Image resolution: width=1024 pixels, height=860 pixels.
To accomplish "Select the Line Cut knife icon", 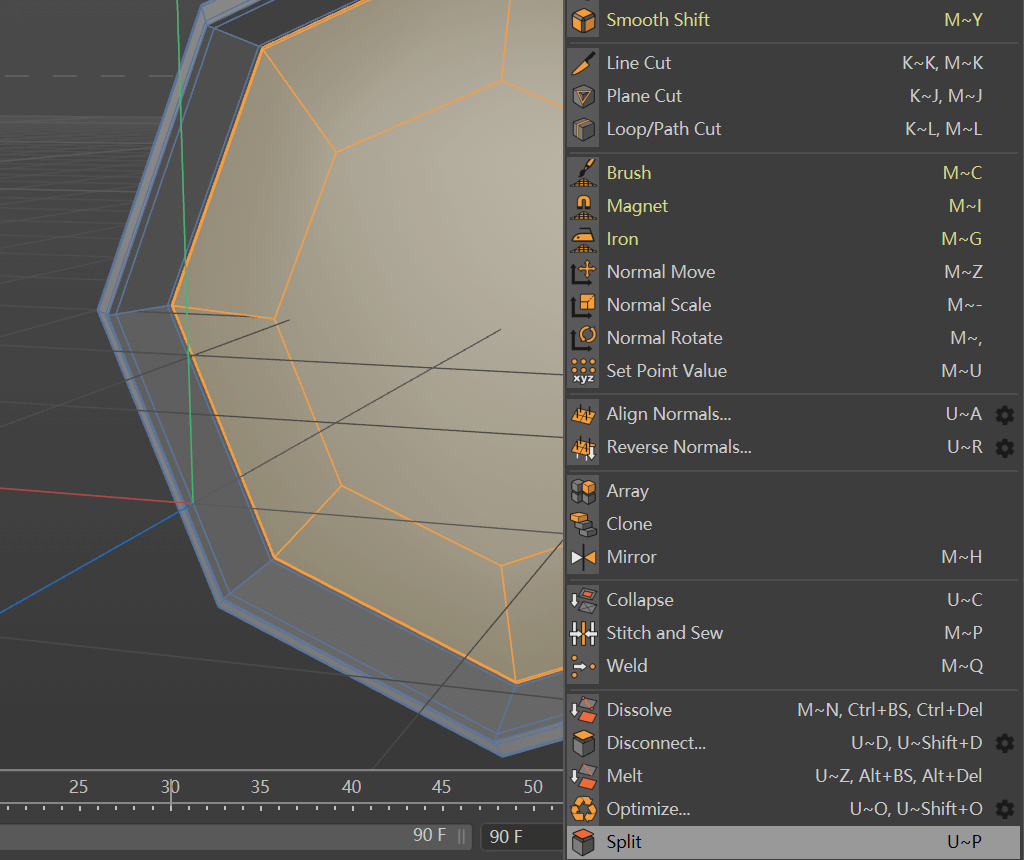I will tap(583, 63).
